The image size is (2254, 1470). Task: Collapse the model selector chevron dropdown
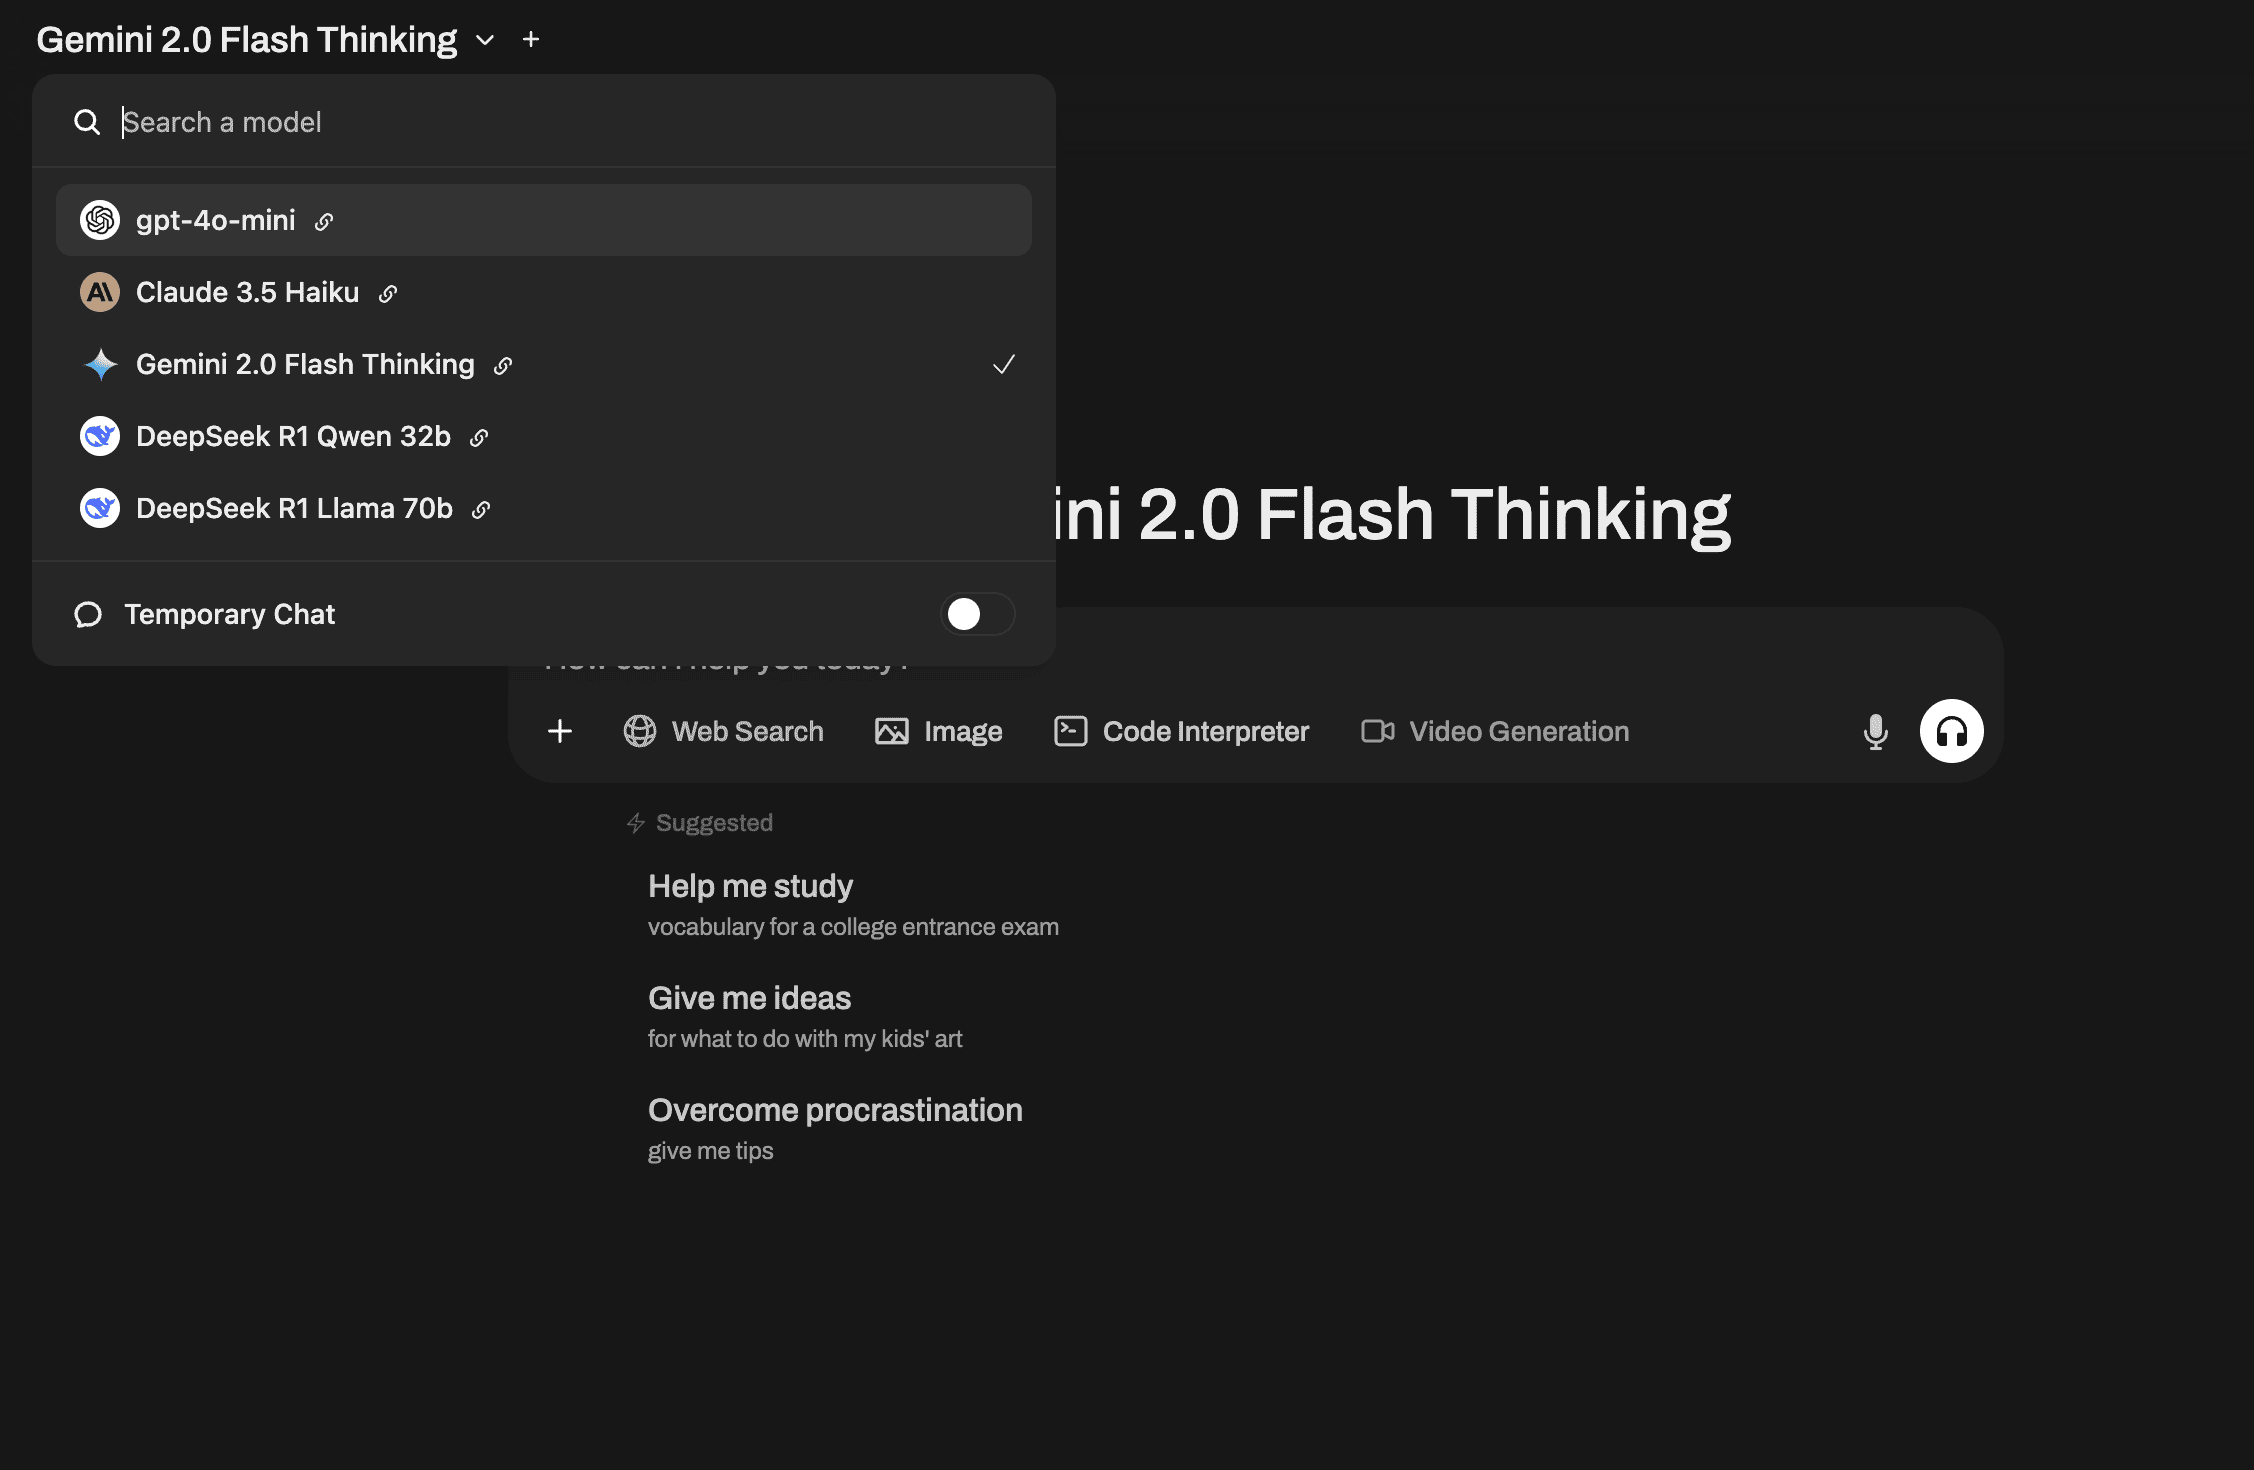485,40
